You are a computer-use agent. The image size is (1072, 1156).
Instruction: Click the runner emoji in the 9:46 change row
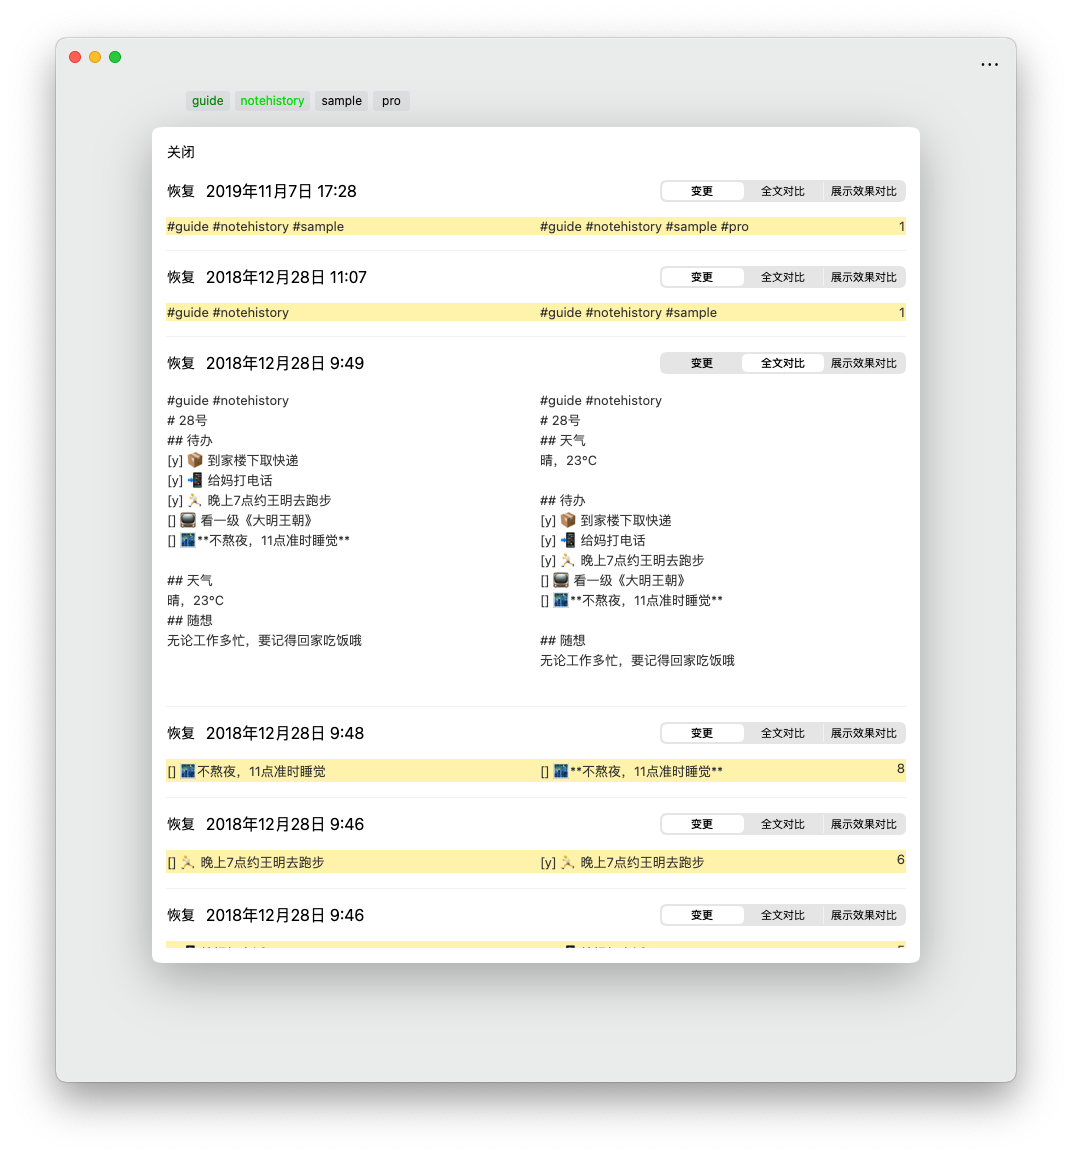click(x=188, y=862)
